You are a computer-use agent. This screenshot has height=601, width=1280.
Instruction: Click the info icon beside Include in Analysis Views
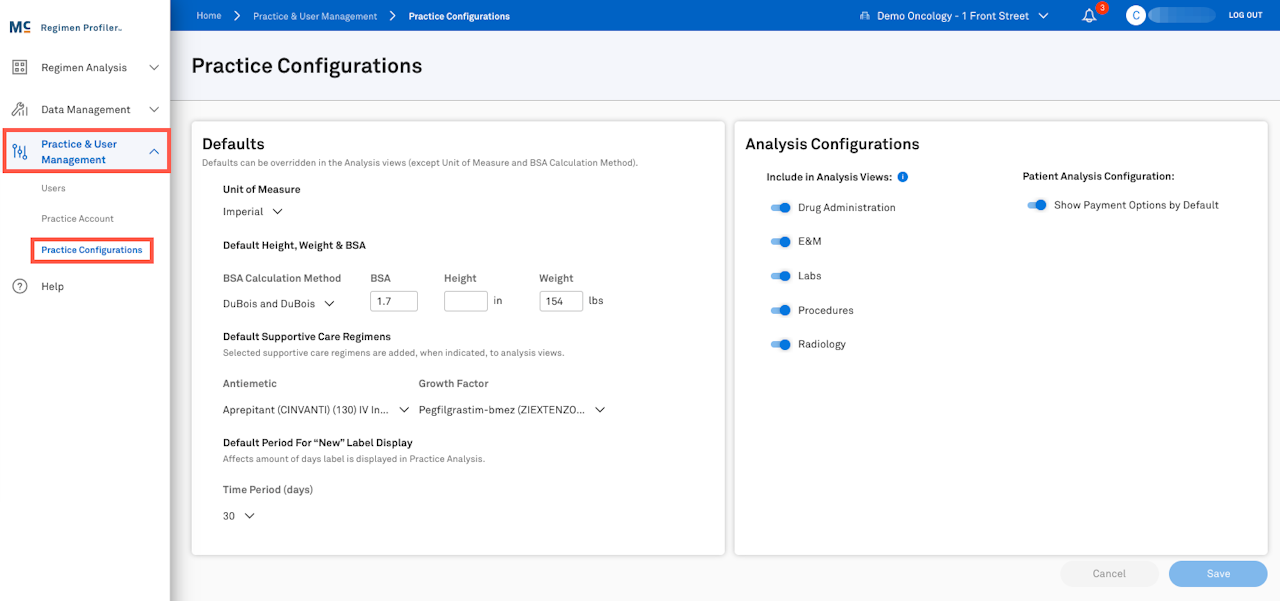(902, 177)
